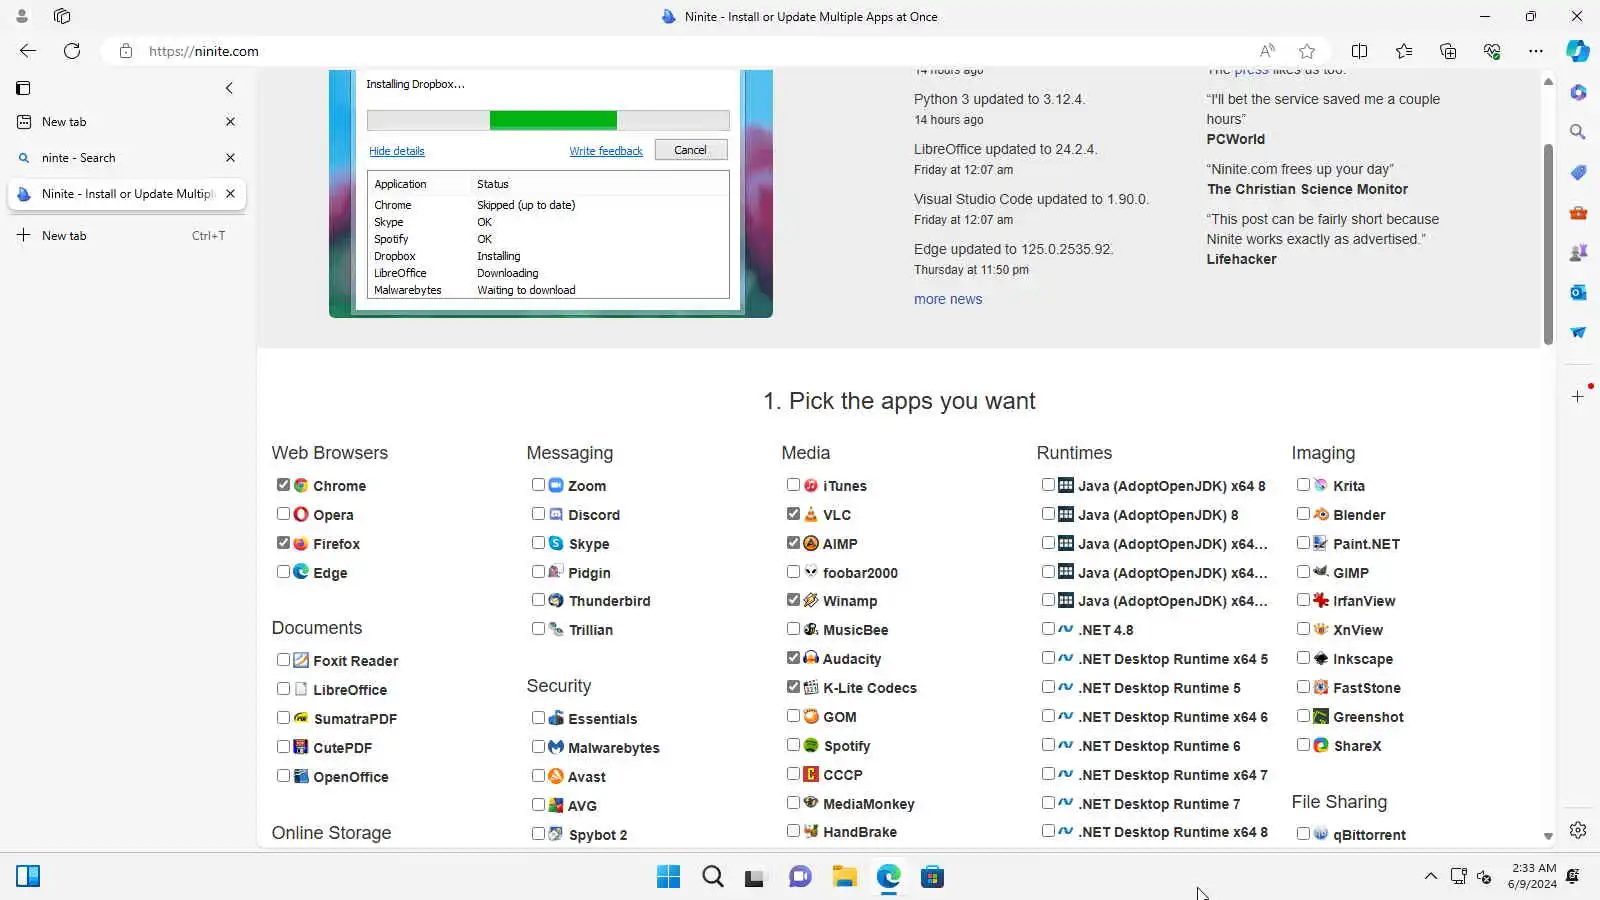This screenshot has height=900, width=1600.
Task: Tick the Zoom checkbox
Action: (x=539, y=485)
